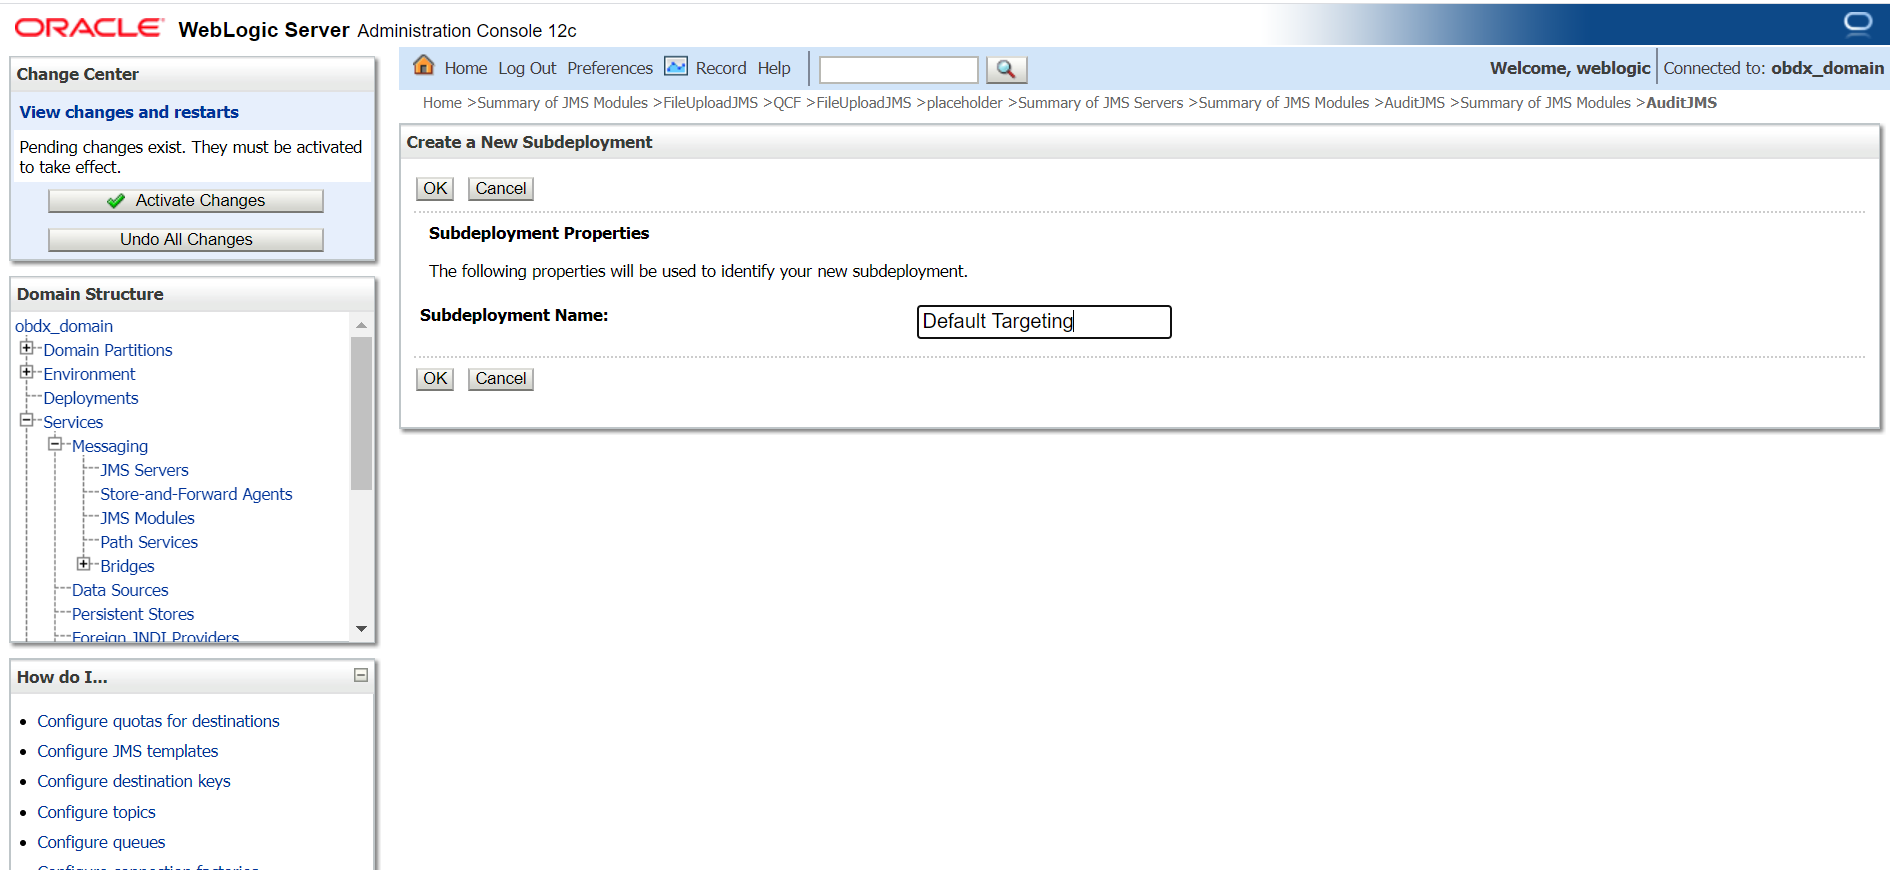The height and width of the screenshot is (870, 1890).
Task: Click the Domain Structure scroll down arrow
Action: tap(361, 629)
